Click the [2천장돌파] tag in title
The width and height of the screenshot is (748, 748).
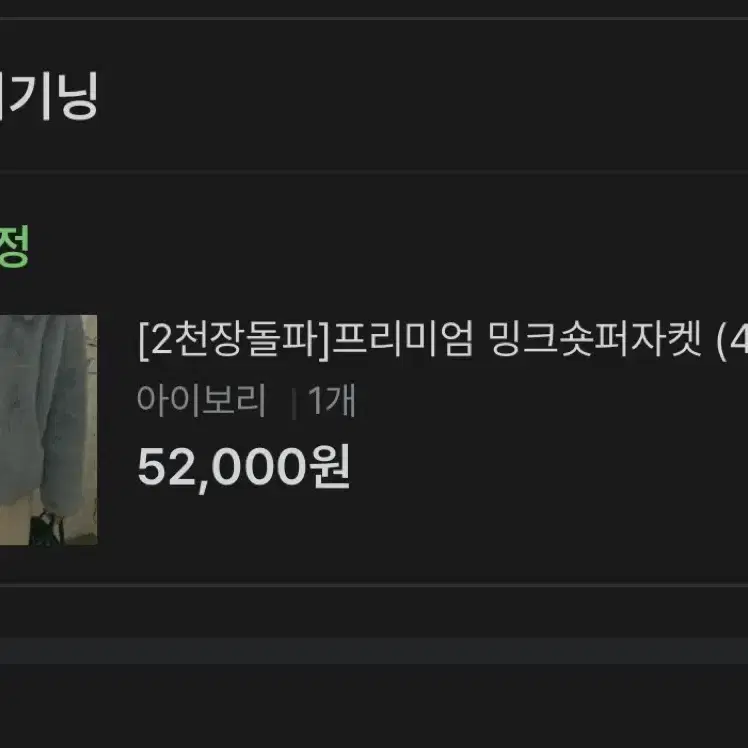point(234,339)
